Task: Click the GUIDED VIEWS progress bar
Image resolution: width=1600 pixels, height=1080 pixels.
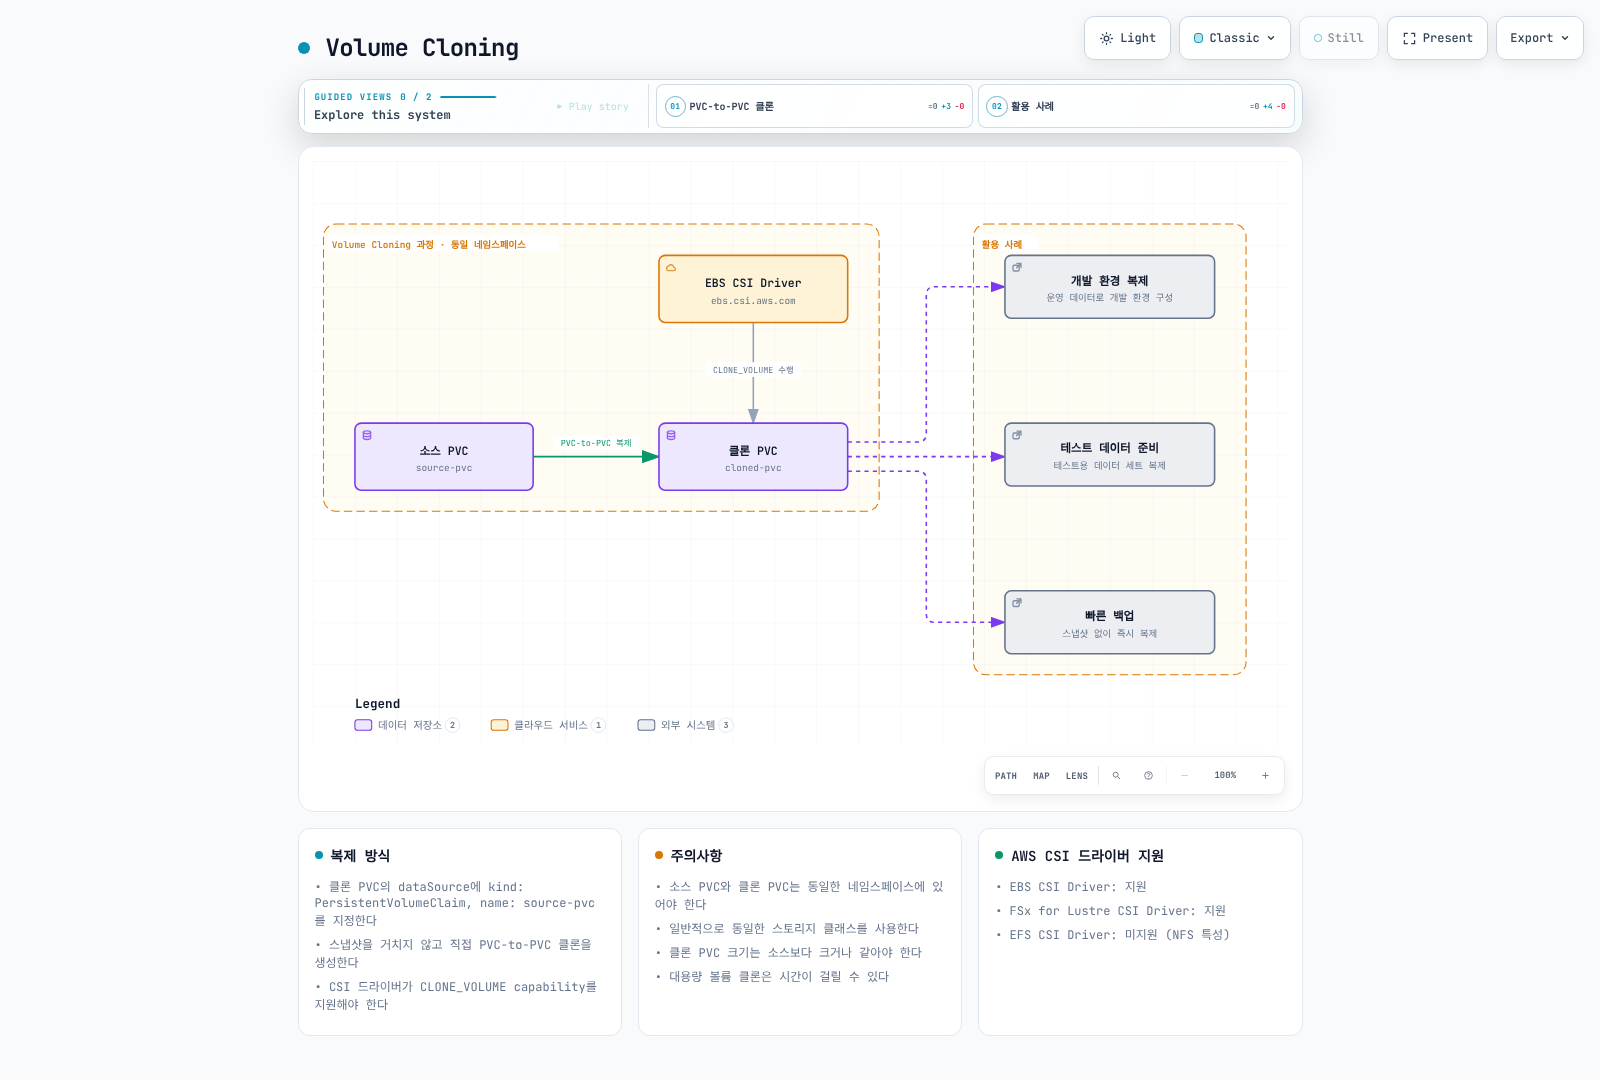Action: [x=468, y=97]
